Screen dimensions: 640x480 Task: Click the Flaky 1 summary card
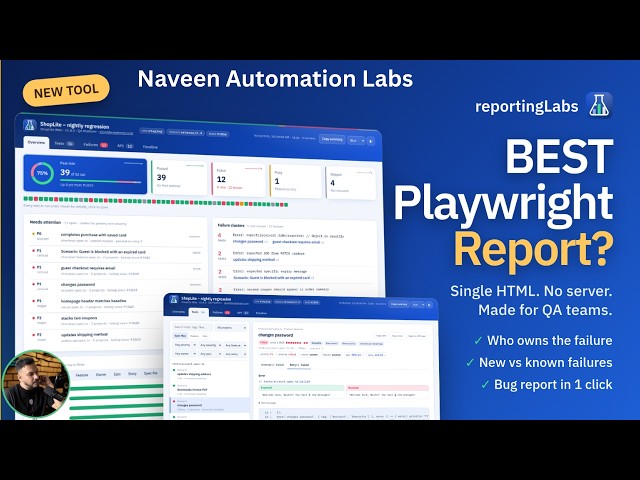click(x=296, y=181)
